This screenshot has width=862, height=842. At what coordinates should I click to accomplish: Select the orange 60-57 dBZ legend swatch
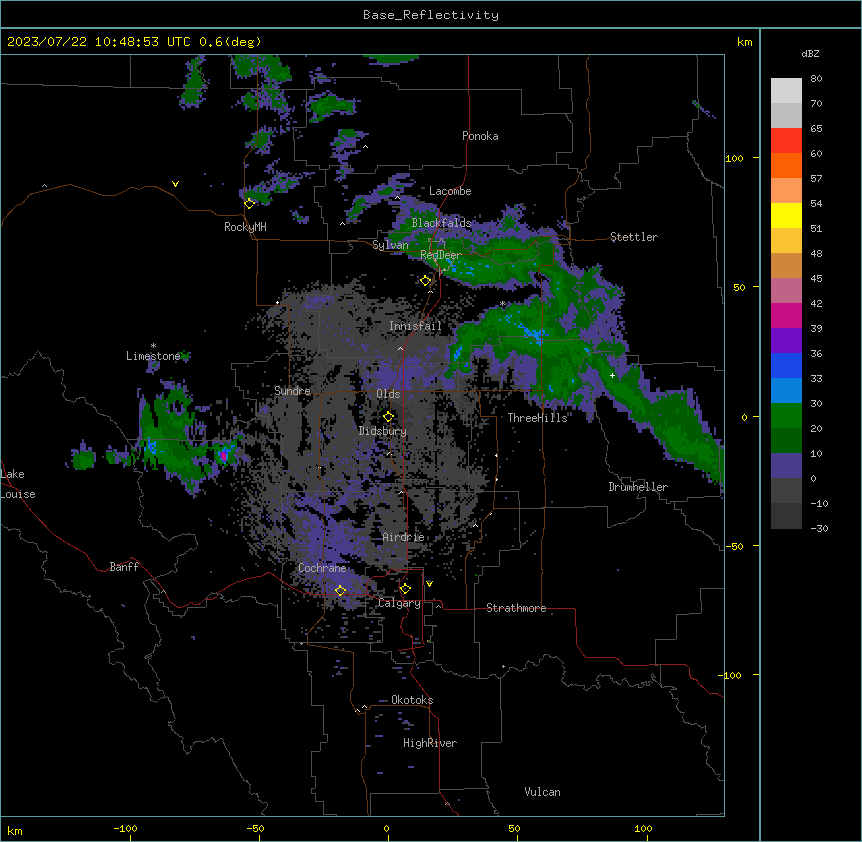(786, 165)
